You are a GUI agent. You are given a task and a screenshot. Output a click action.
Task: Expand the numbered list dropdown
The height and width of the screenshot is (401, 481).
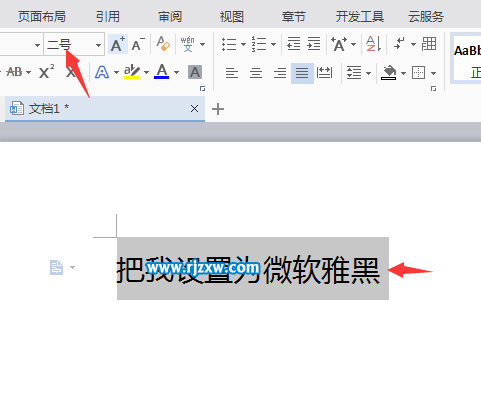click(x=273, y=44)
